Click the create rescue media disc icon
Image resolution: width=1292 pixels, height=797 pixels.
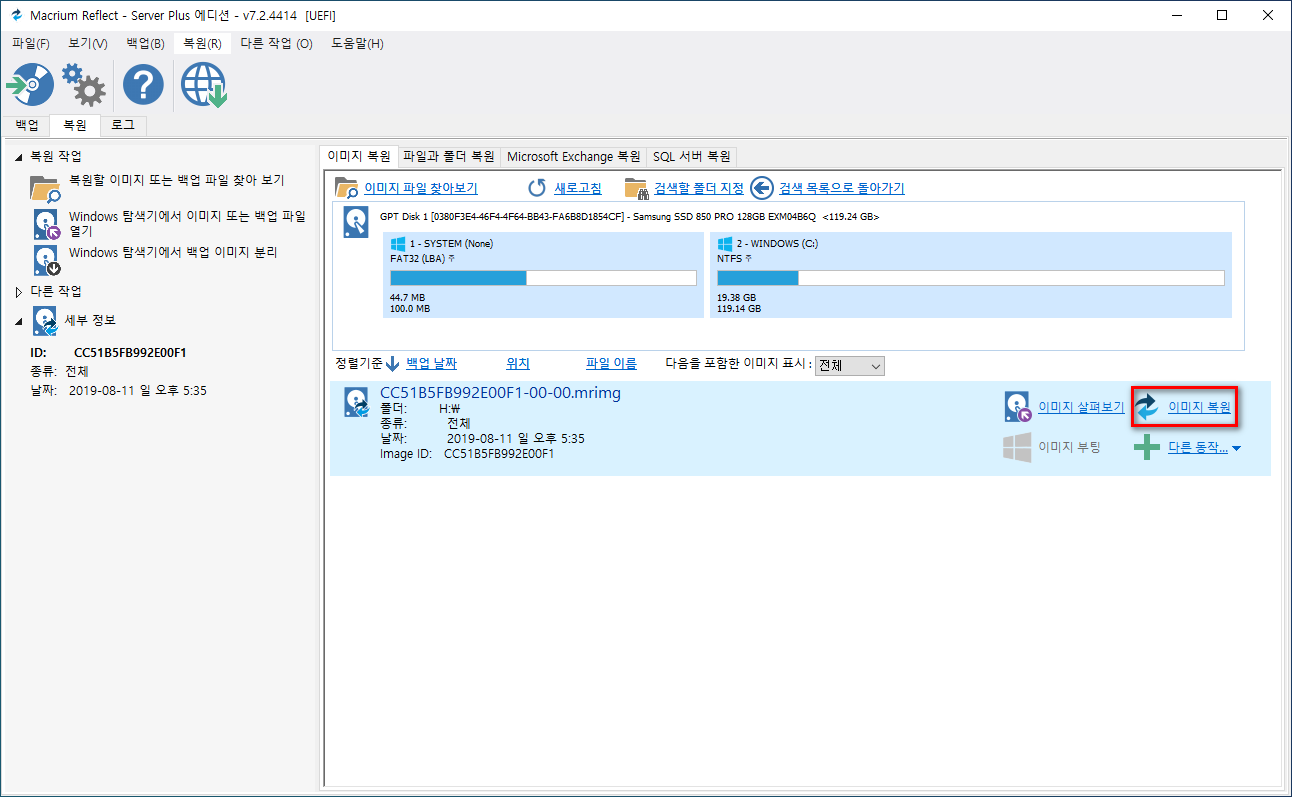[29, 86]
